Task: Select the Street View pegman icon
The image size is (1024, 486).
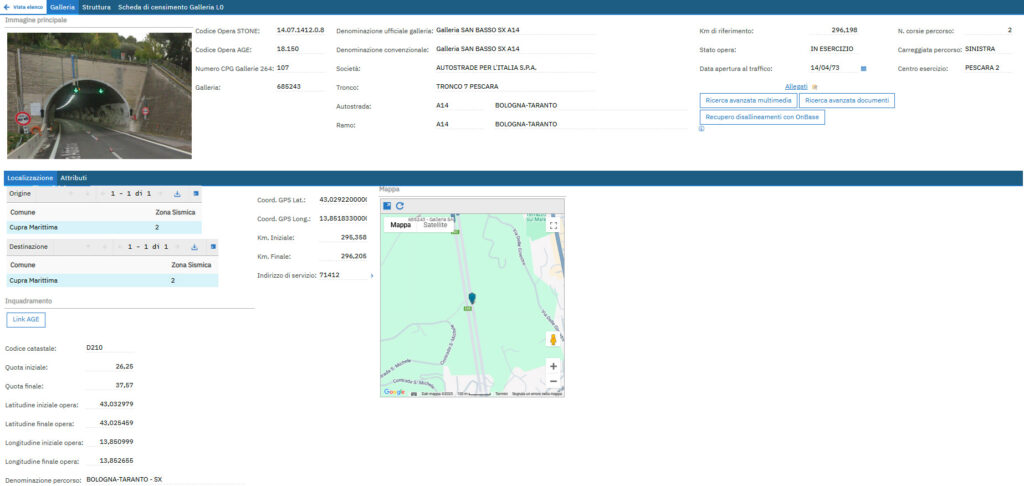Action: (553, 340)
